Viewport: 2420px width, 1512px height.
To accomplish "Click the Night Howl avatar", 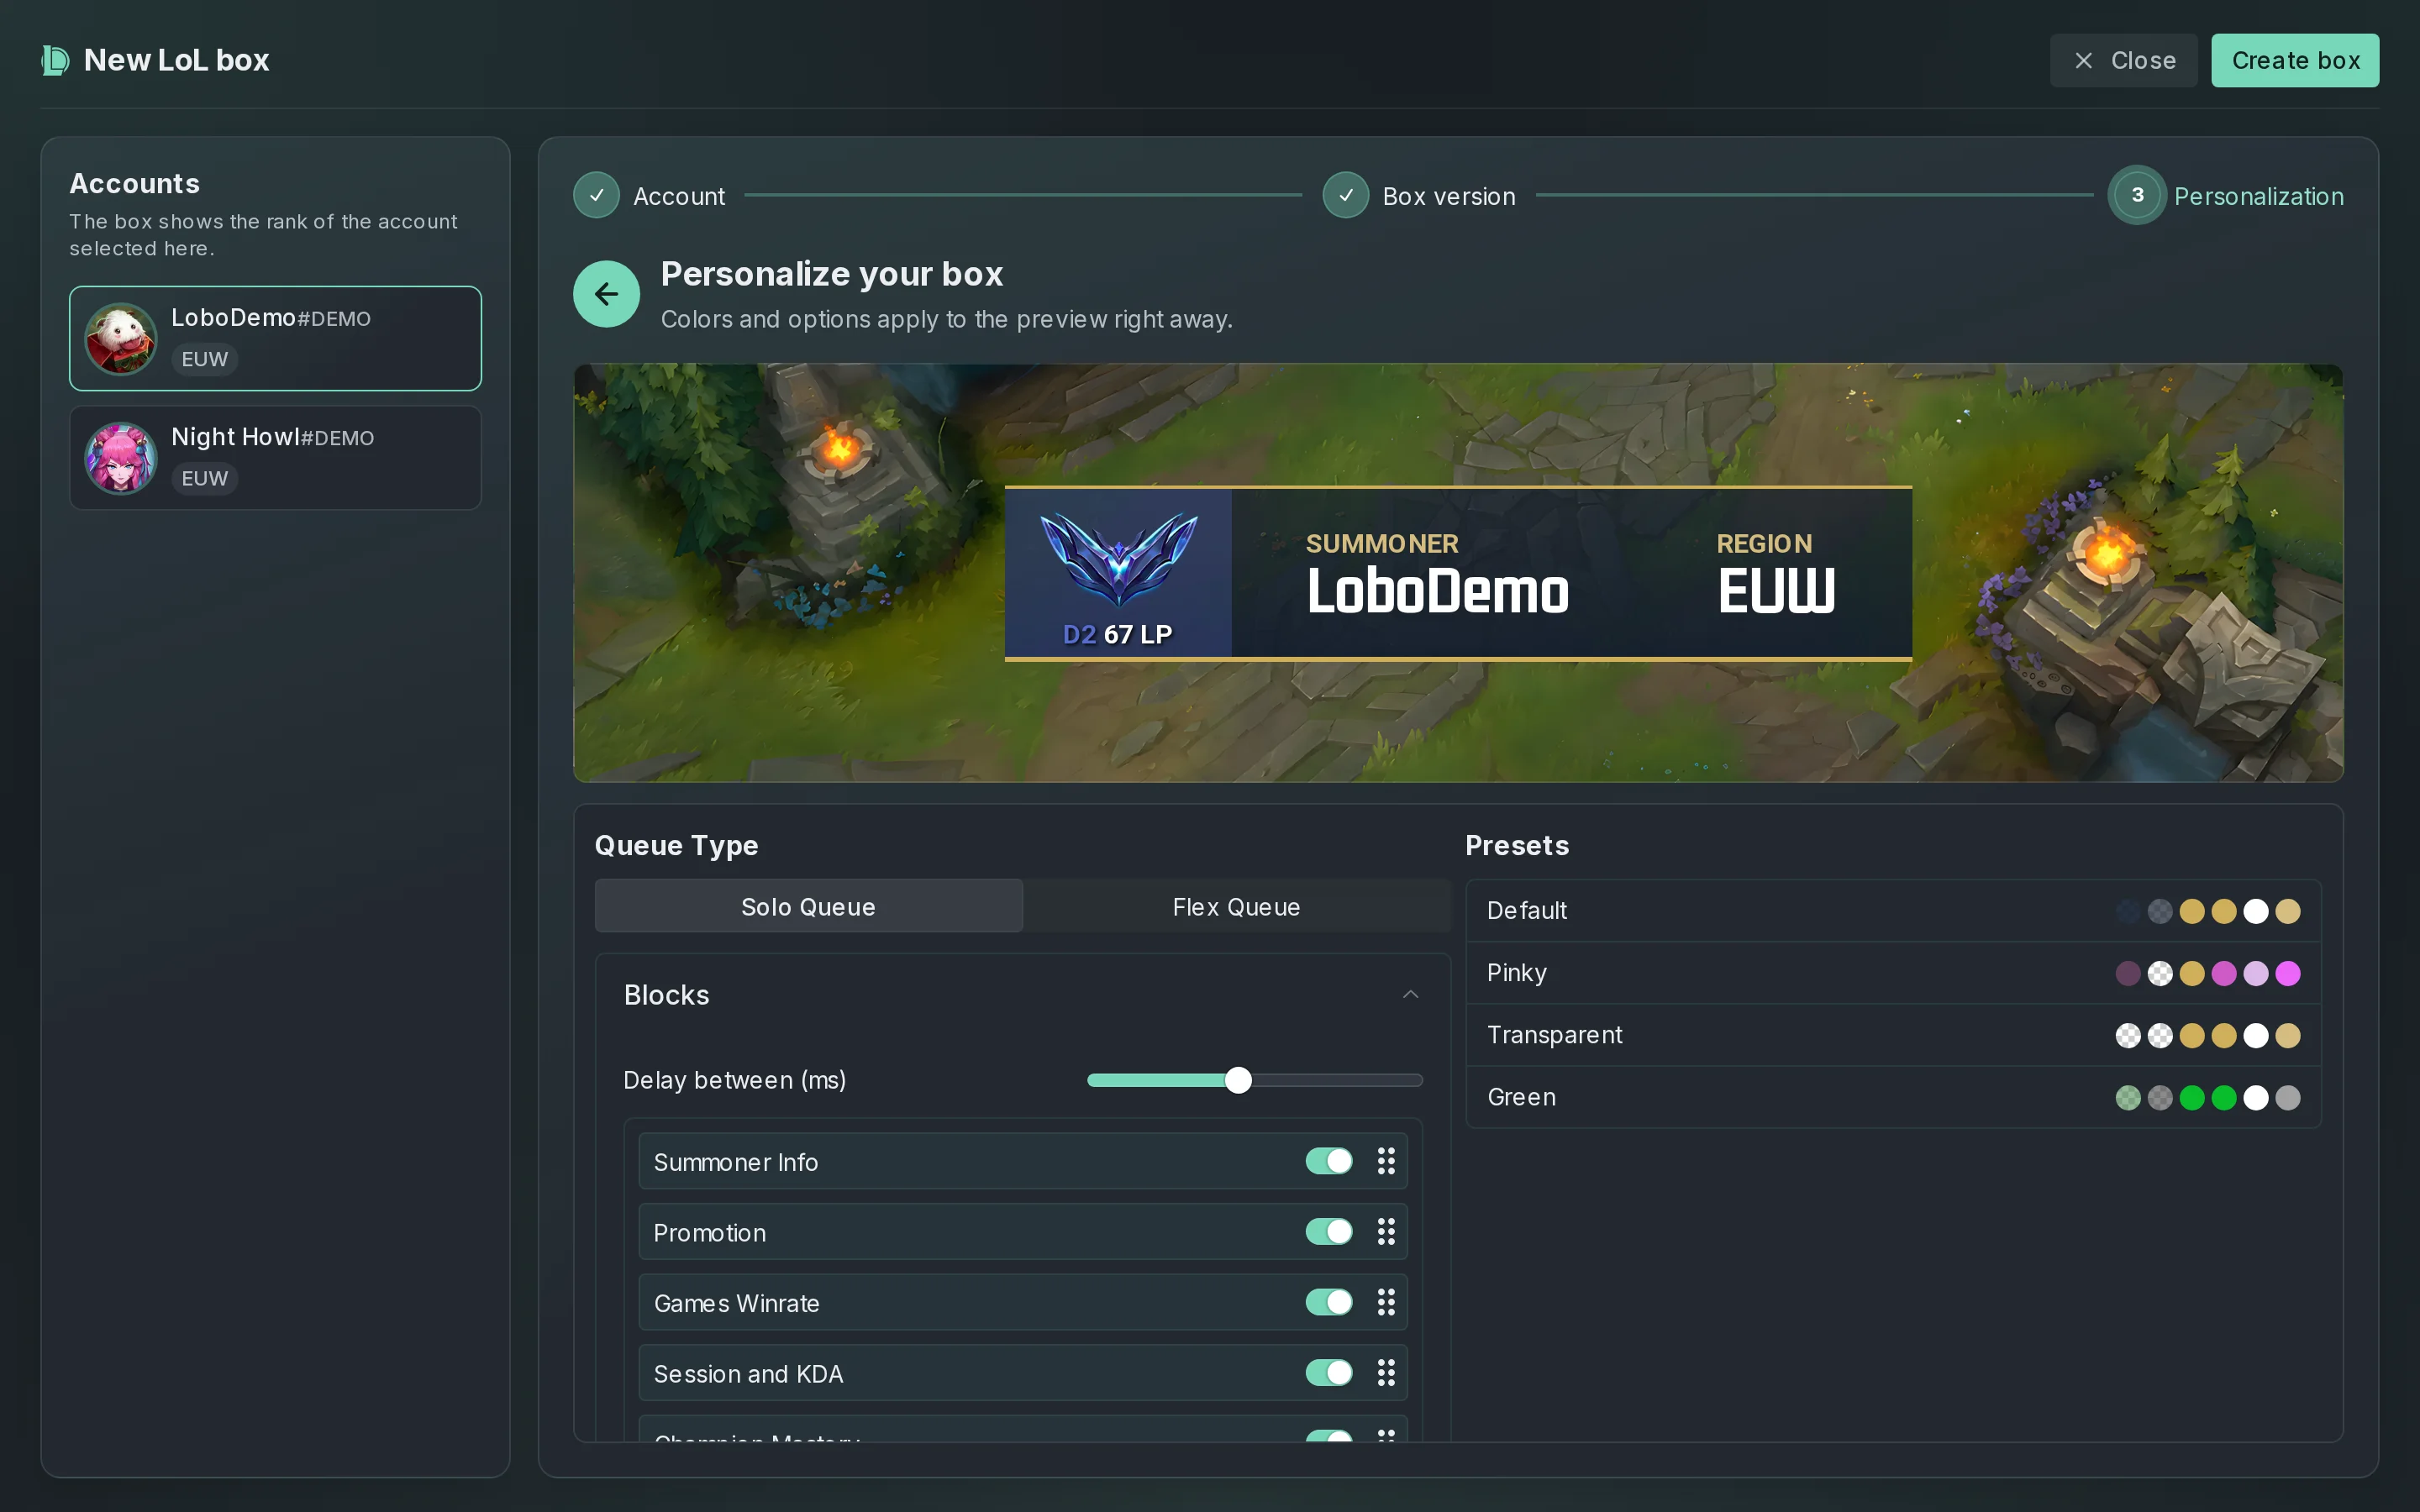I will 121,458.
